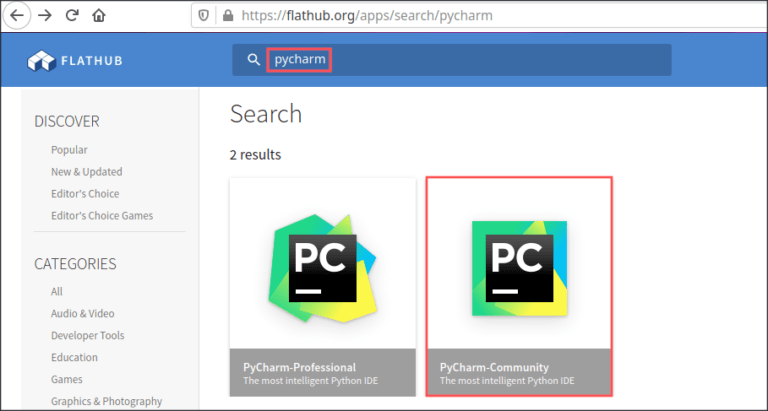
Task: Select the Education category
Action: tap(74, 358)
